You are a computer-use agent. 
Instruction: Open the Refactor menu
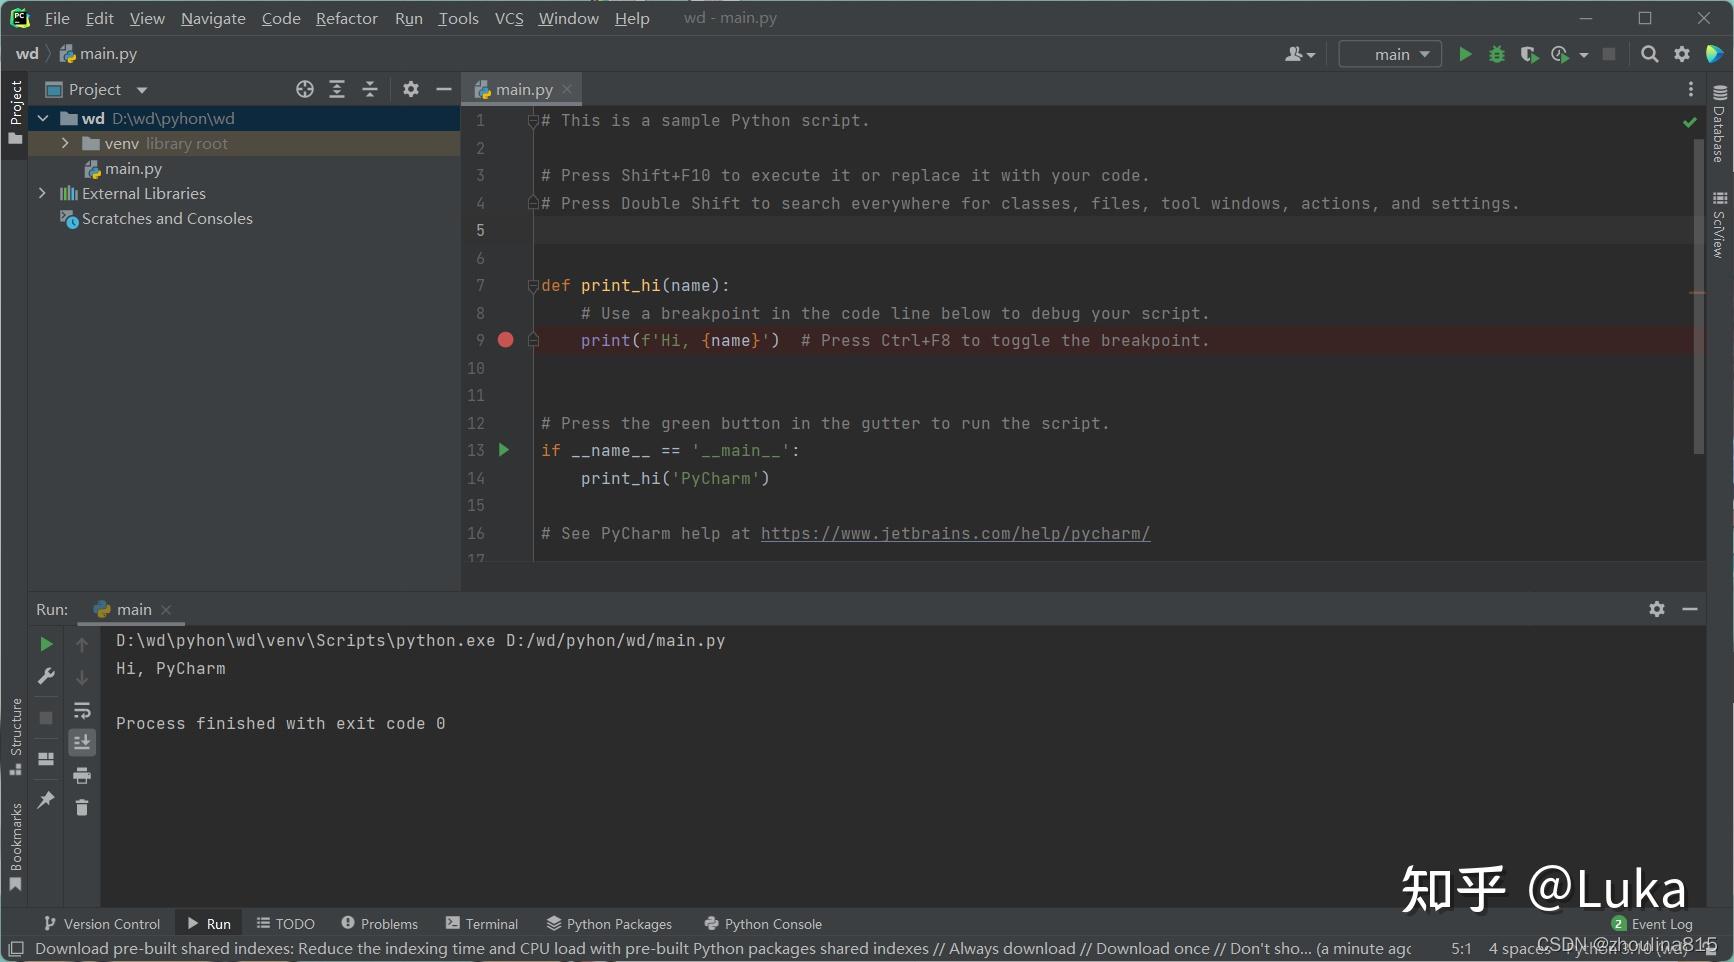(x=347, y=18)
